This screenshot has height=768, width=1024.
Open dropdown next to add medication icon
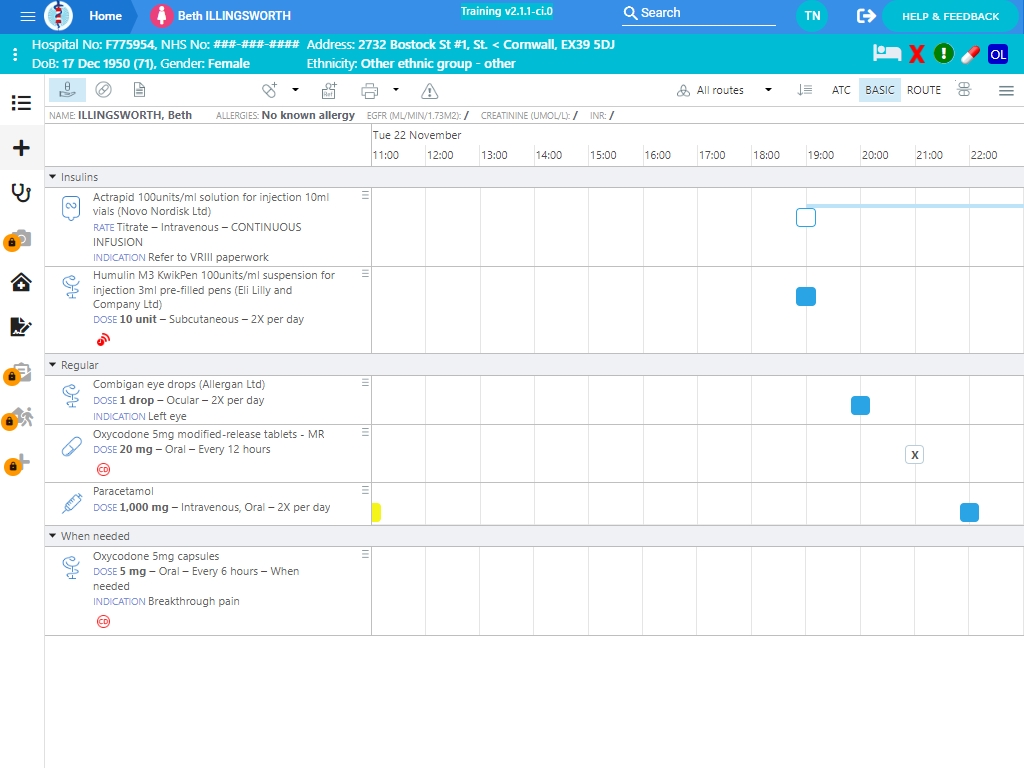point(295,90)
